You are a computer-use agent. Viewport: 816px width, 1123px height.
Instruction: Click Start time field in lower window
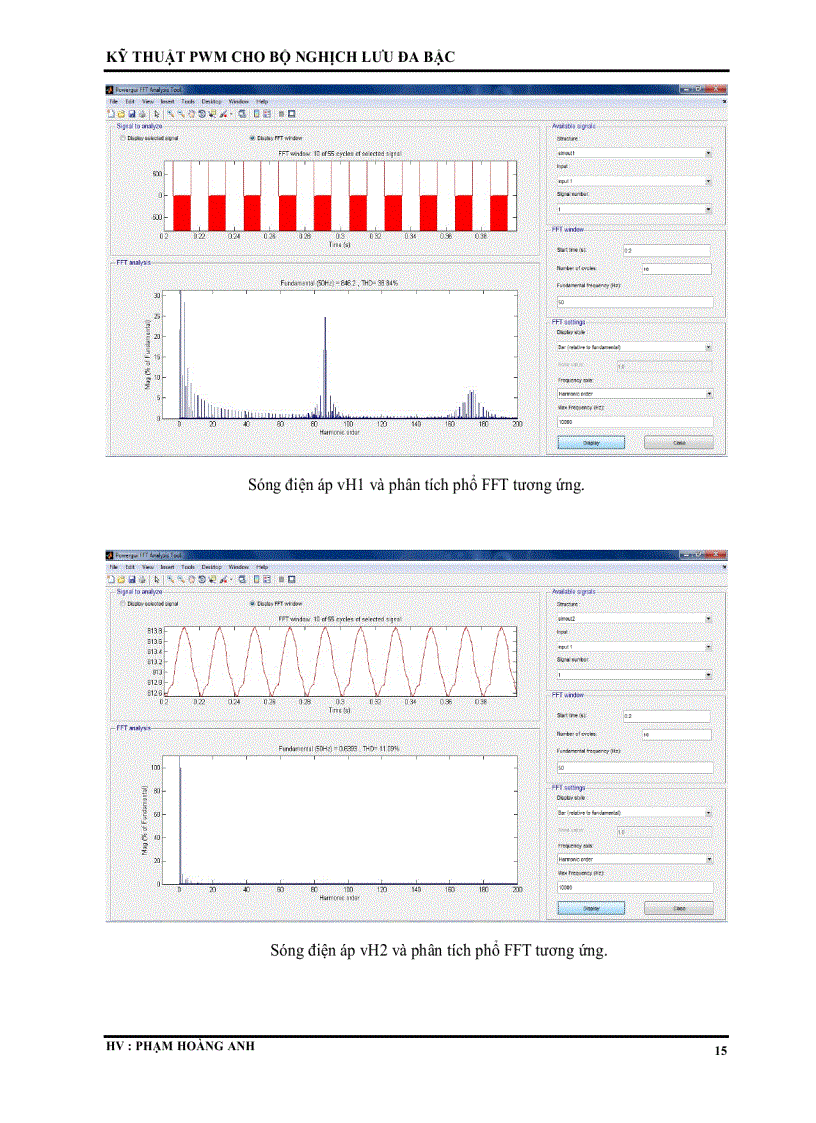point(665,715)
